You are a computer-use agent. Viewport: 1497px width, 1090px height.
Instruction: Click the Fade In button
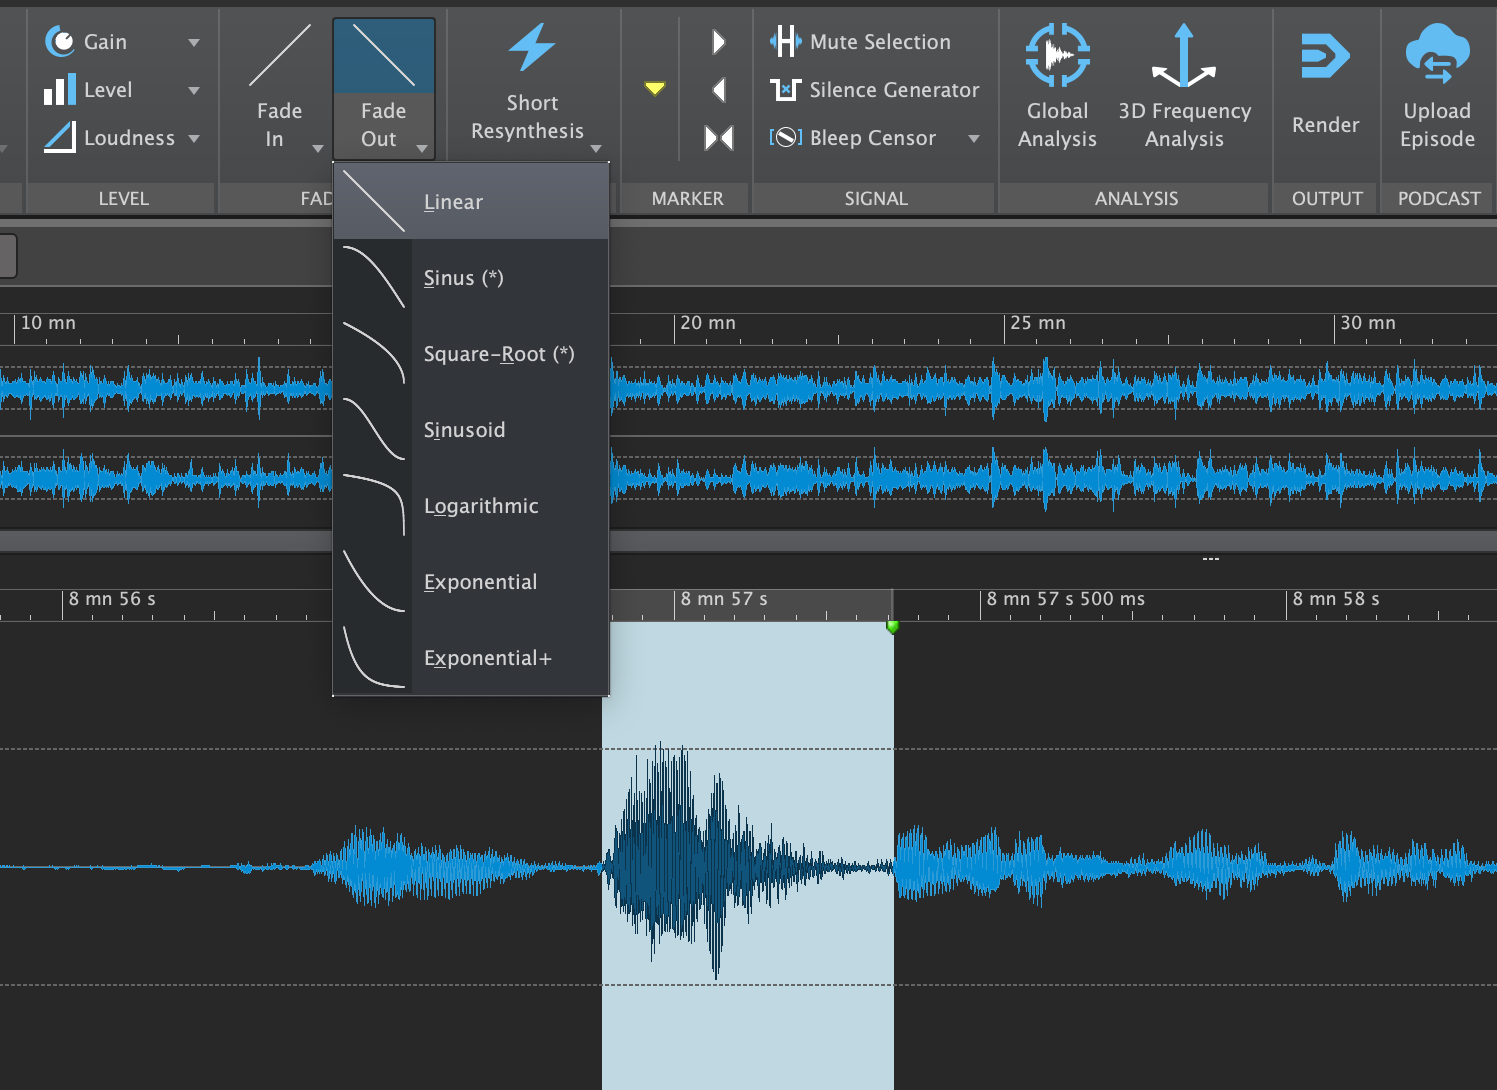pos(279,90)
